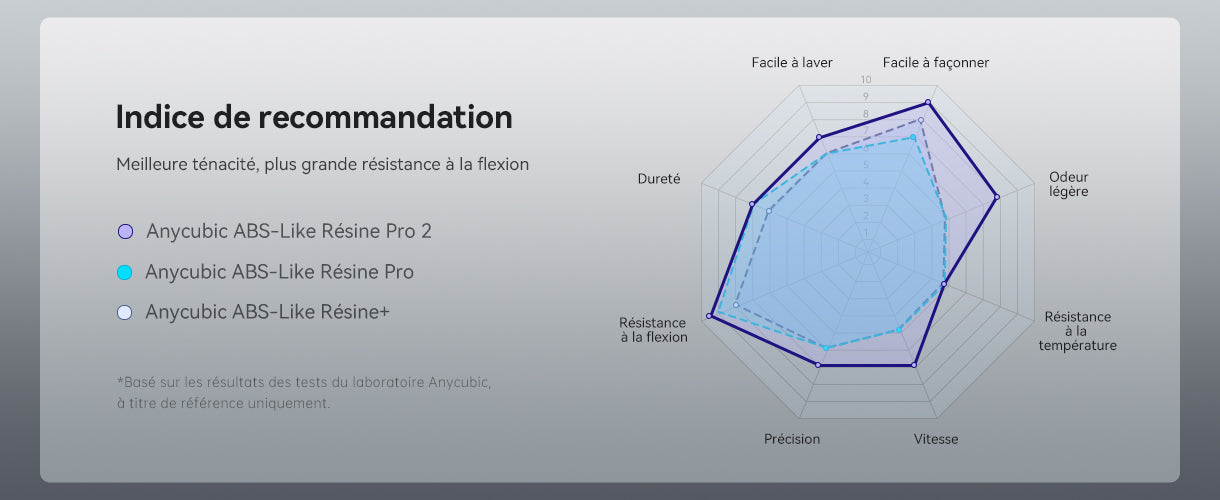Click the cyan Résine Pro legend circle
Viewport: 1220px width, 500px height.
click(x=125, y=272)
